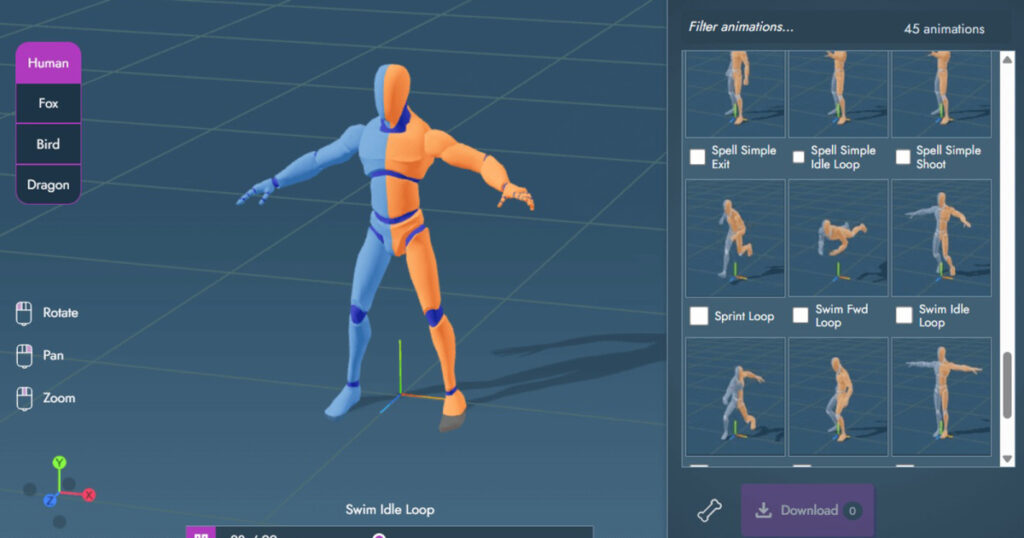Click the pause button on the timeline
Image resolution: width=1024 pixels, height=538 pixels.
pyautogui.click(x=200, y=533)
